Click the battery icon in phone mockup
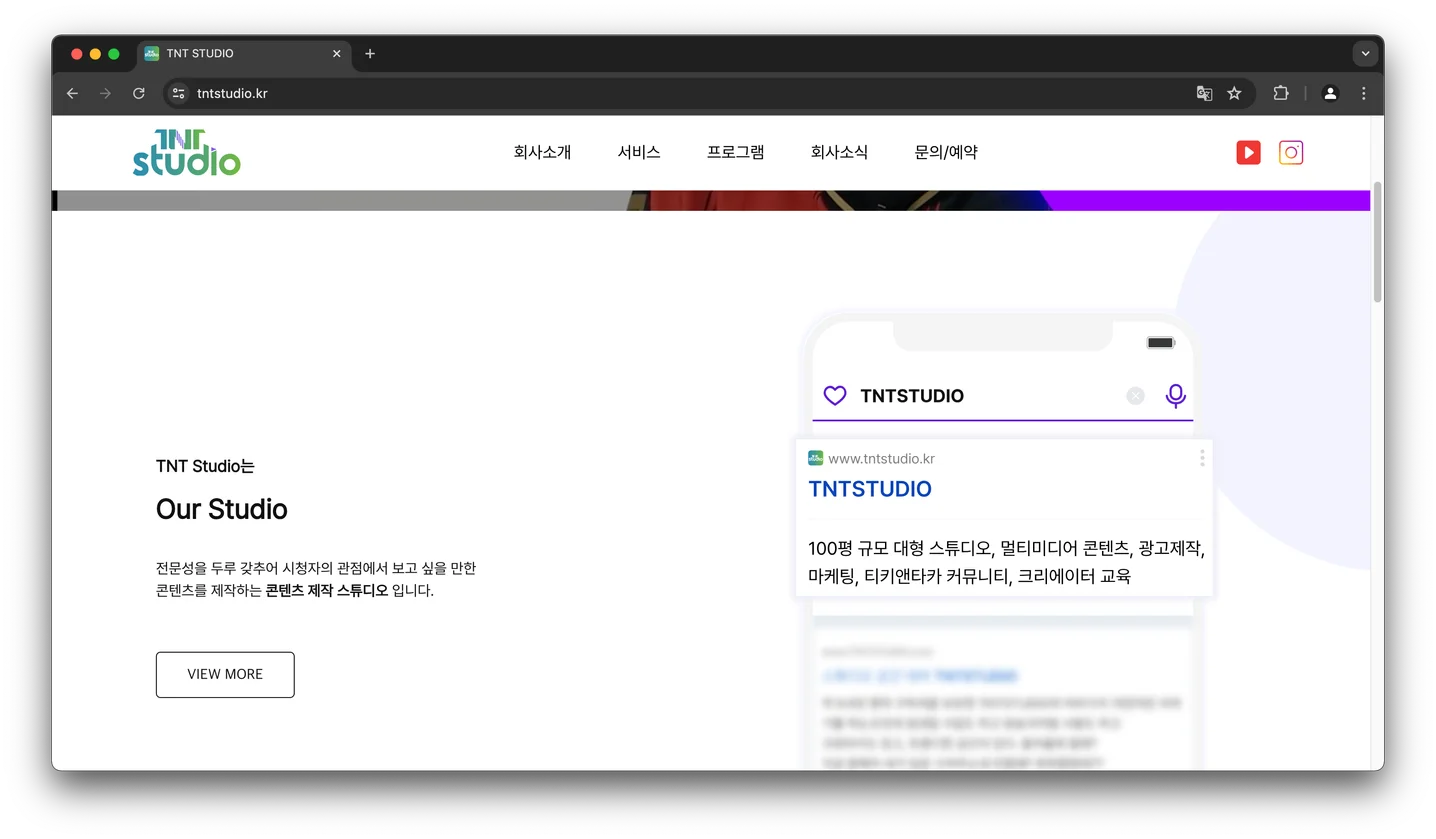This screenshot has height=839, width=1436. [1161, 343]
